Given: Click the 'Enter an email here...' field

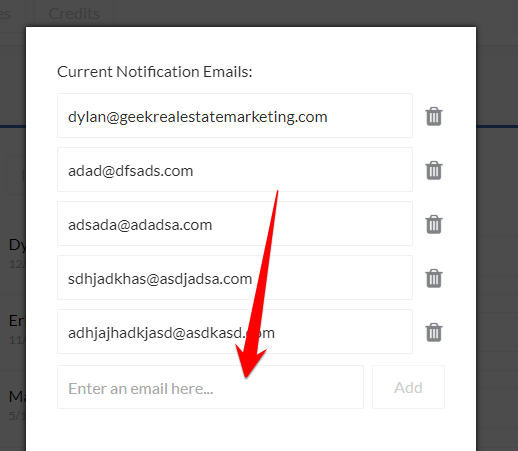Looking at the screenshot, I should tap(210, 387).
